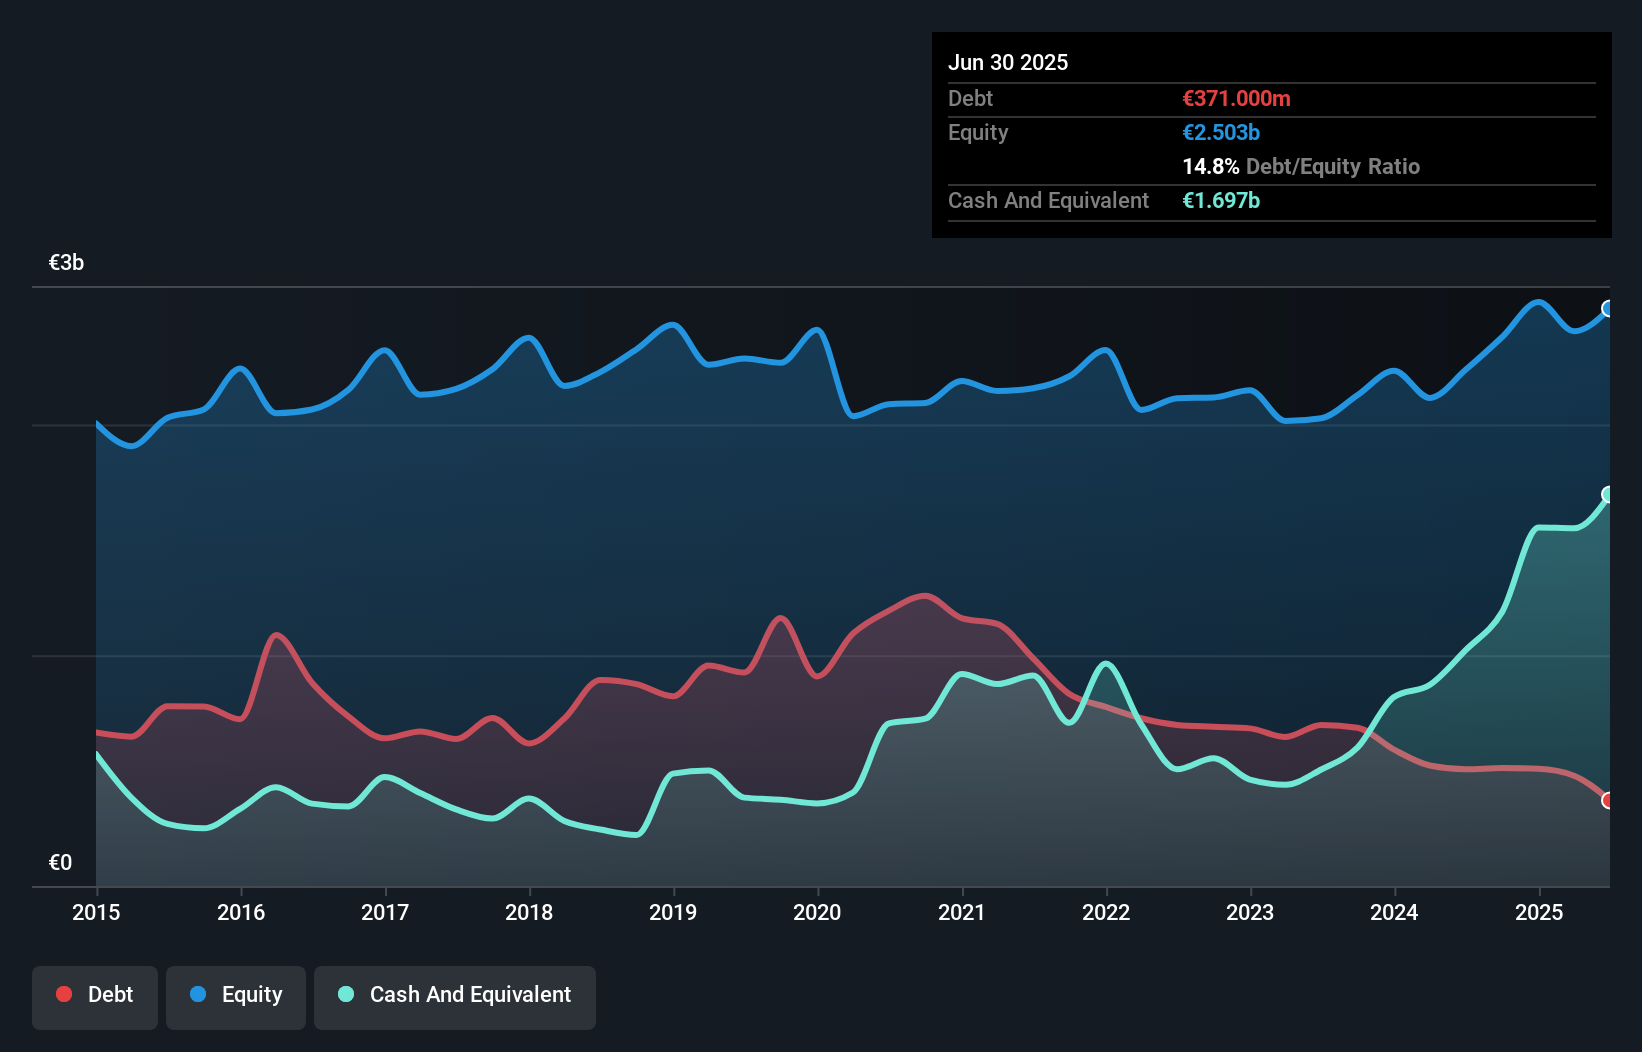1642x1052 pixels.
Task: Toggle the Debt series visibility
Action: (95, 996)
